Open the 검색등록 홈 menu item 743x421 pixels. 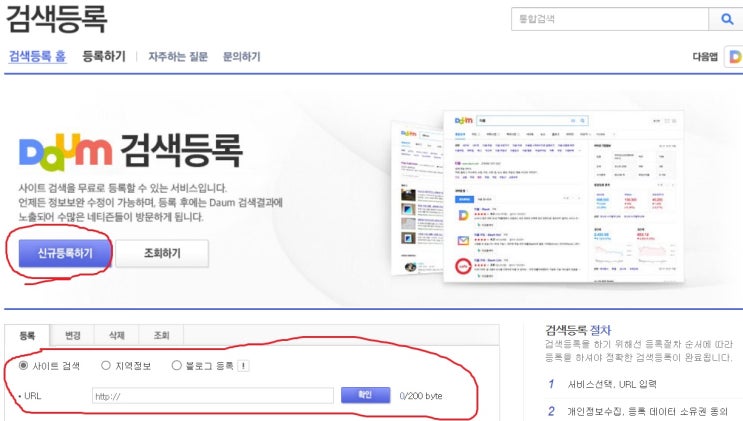click(37, 56)
